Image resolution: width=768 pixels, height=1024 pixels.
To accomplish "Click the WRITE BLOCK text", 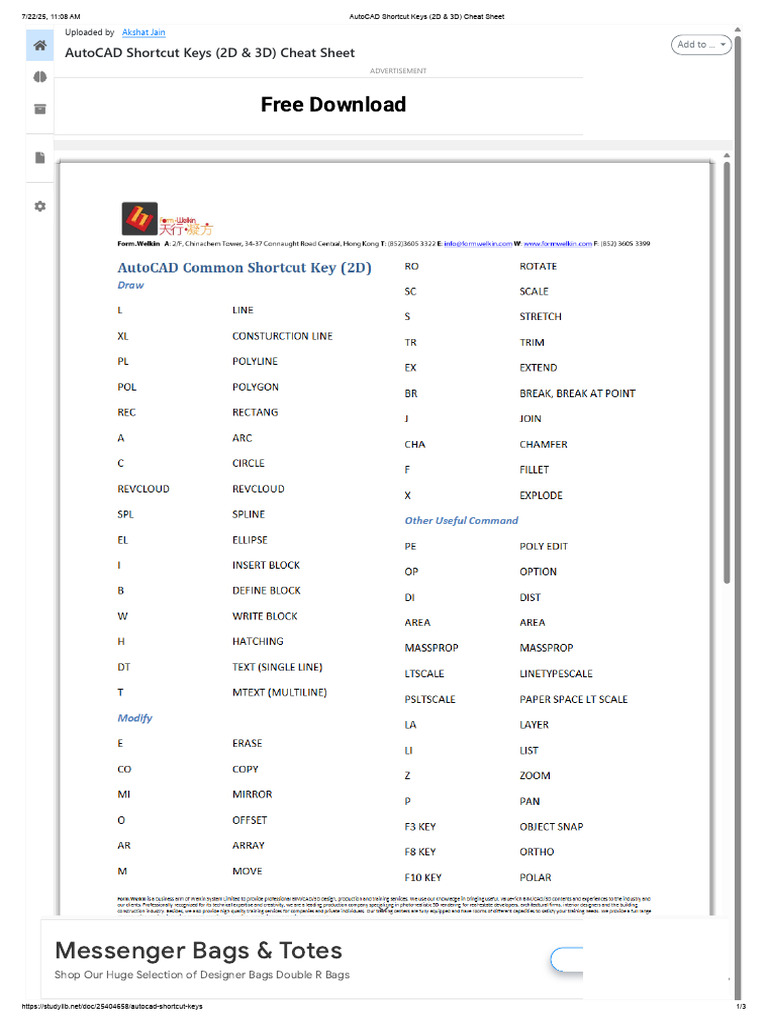I will click(x=264, y=616).
